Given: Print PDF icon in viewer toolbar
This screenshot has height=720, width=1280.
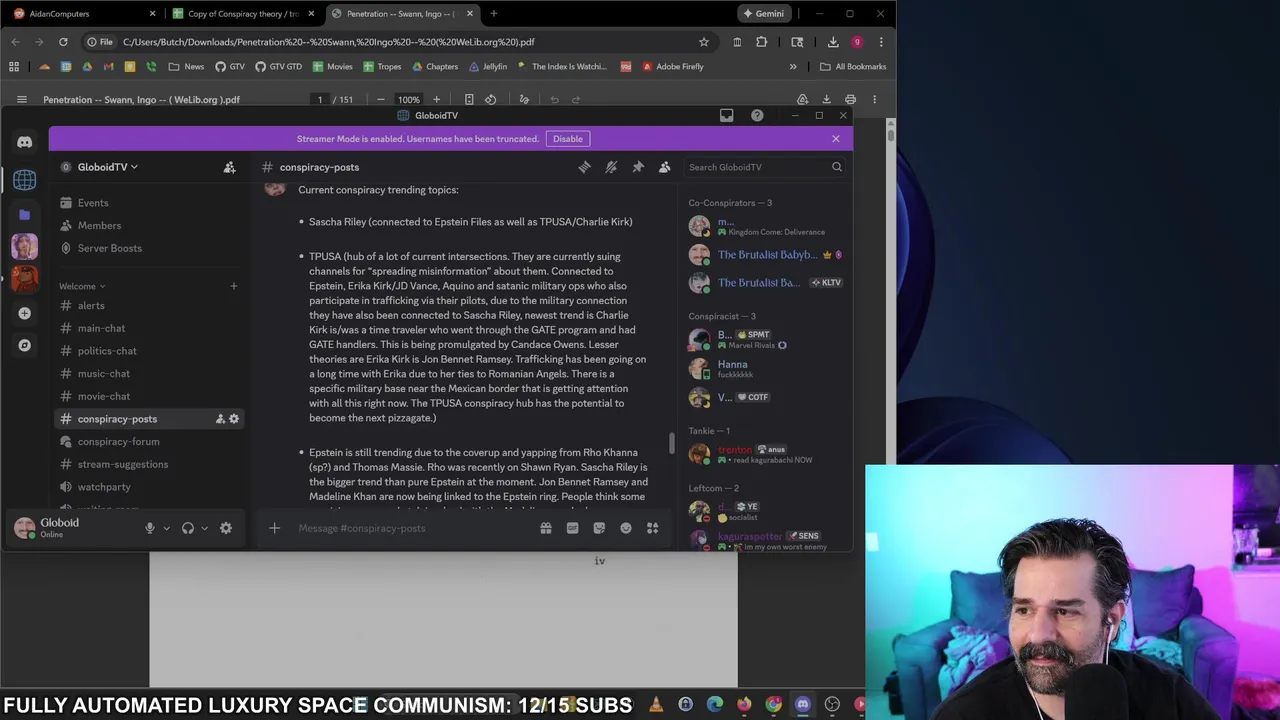Looking at the screenshot, I should coord(850,99).
